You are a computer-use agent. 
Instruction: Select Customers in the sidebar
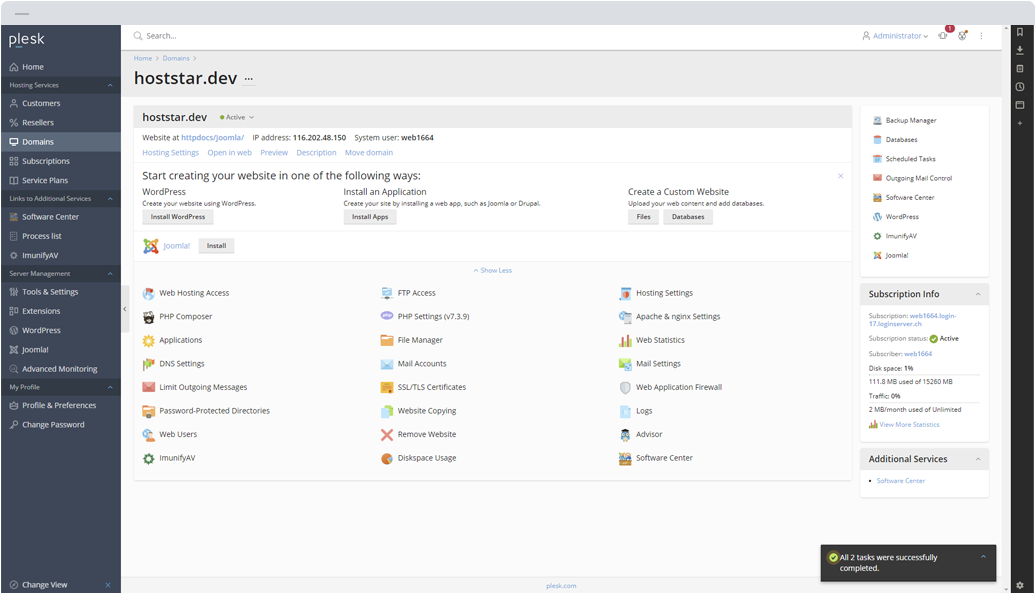[61, 103]
